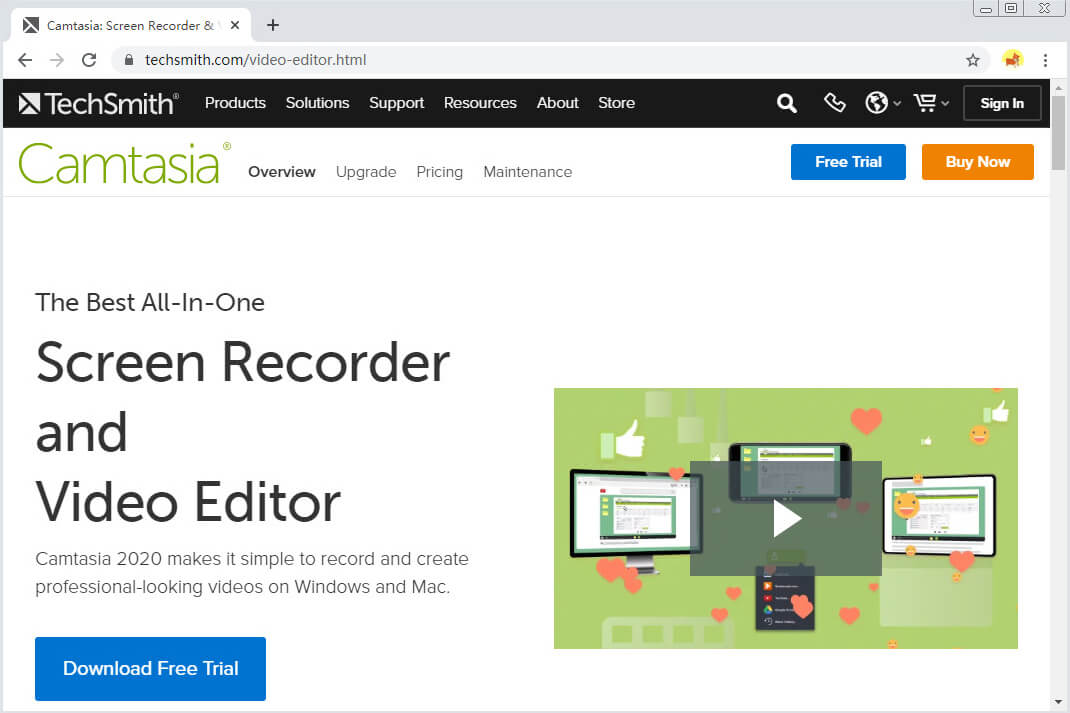Click the scrollbar up arrow
Image resolution: width=1070 pixels, height=713 pixels.
coord(1058,88)
